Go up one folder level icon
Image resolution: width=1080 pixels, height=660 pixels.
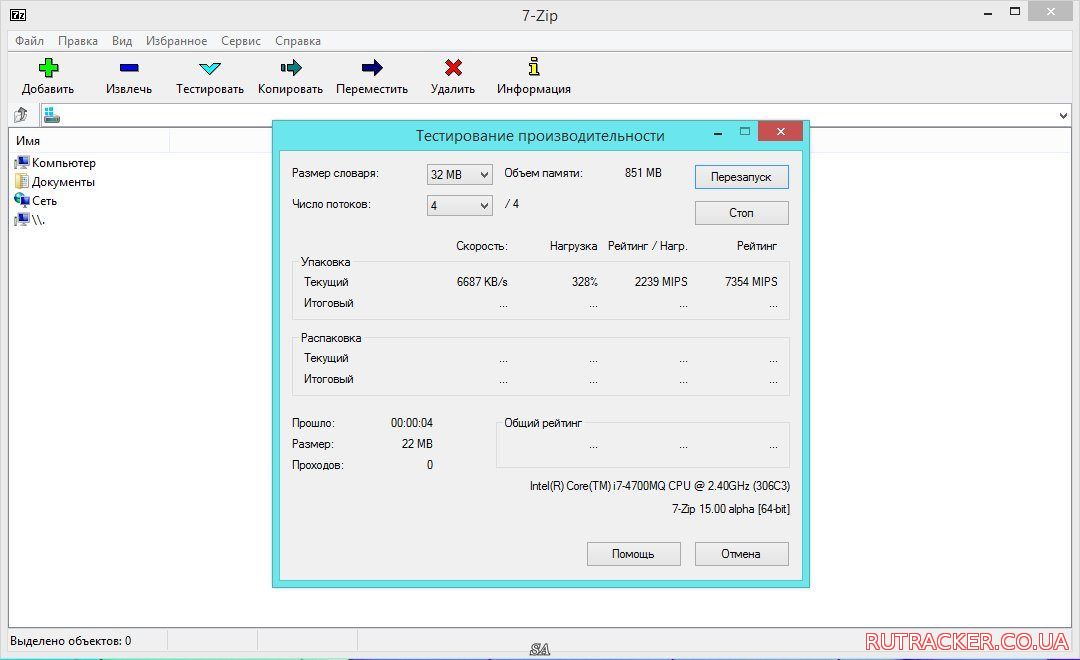[x=21, y=114]
